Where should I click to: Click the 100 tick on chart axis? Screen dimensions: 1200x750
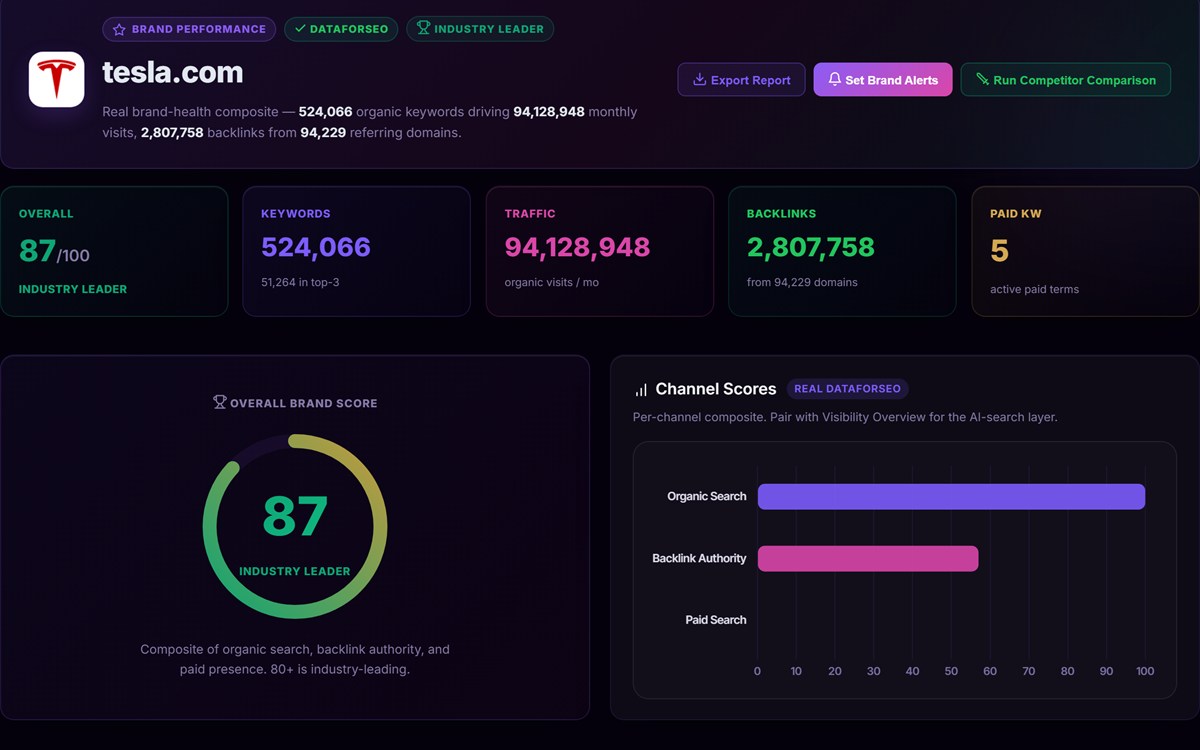pos(1145,671)
